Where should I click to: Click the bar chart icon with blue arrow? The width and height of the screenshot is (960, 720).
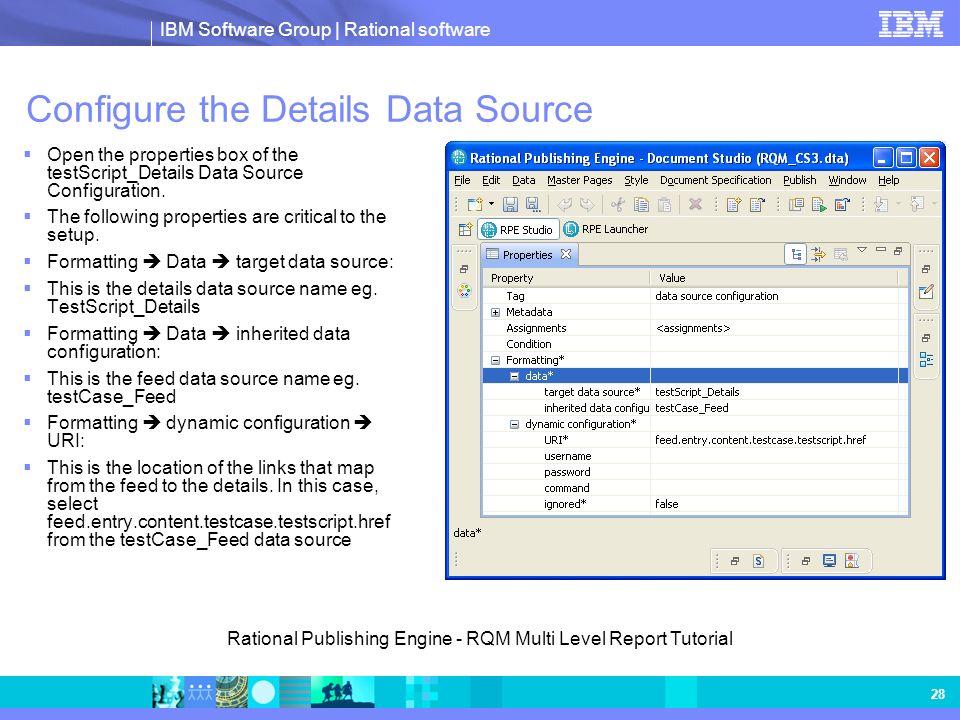[x=842, y=204]
